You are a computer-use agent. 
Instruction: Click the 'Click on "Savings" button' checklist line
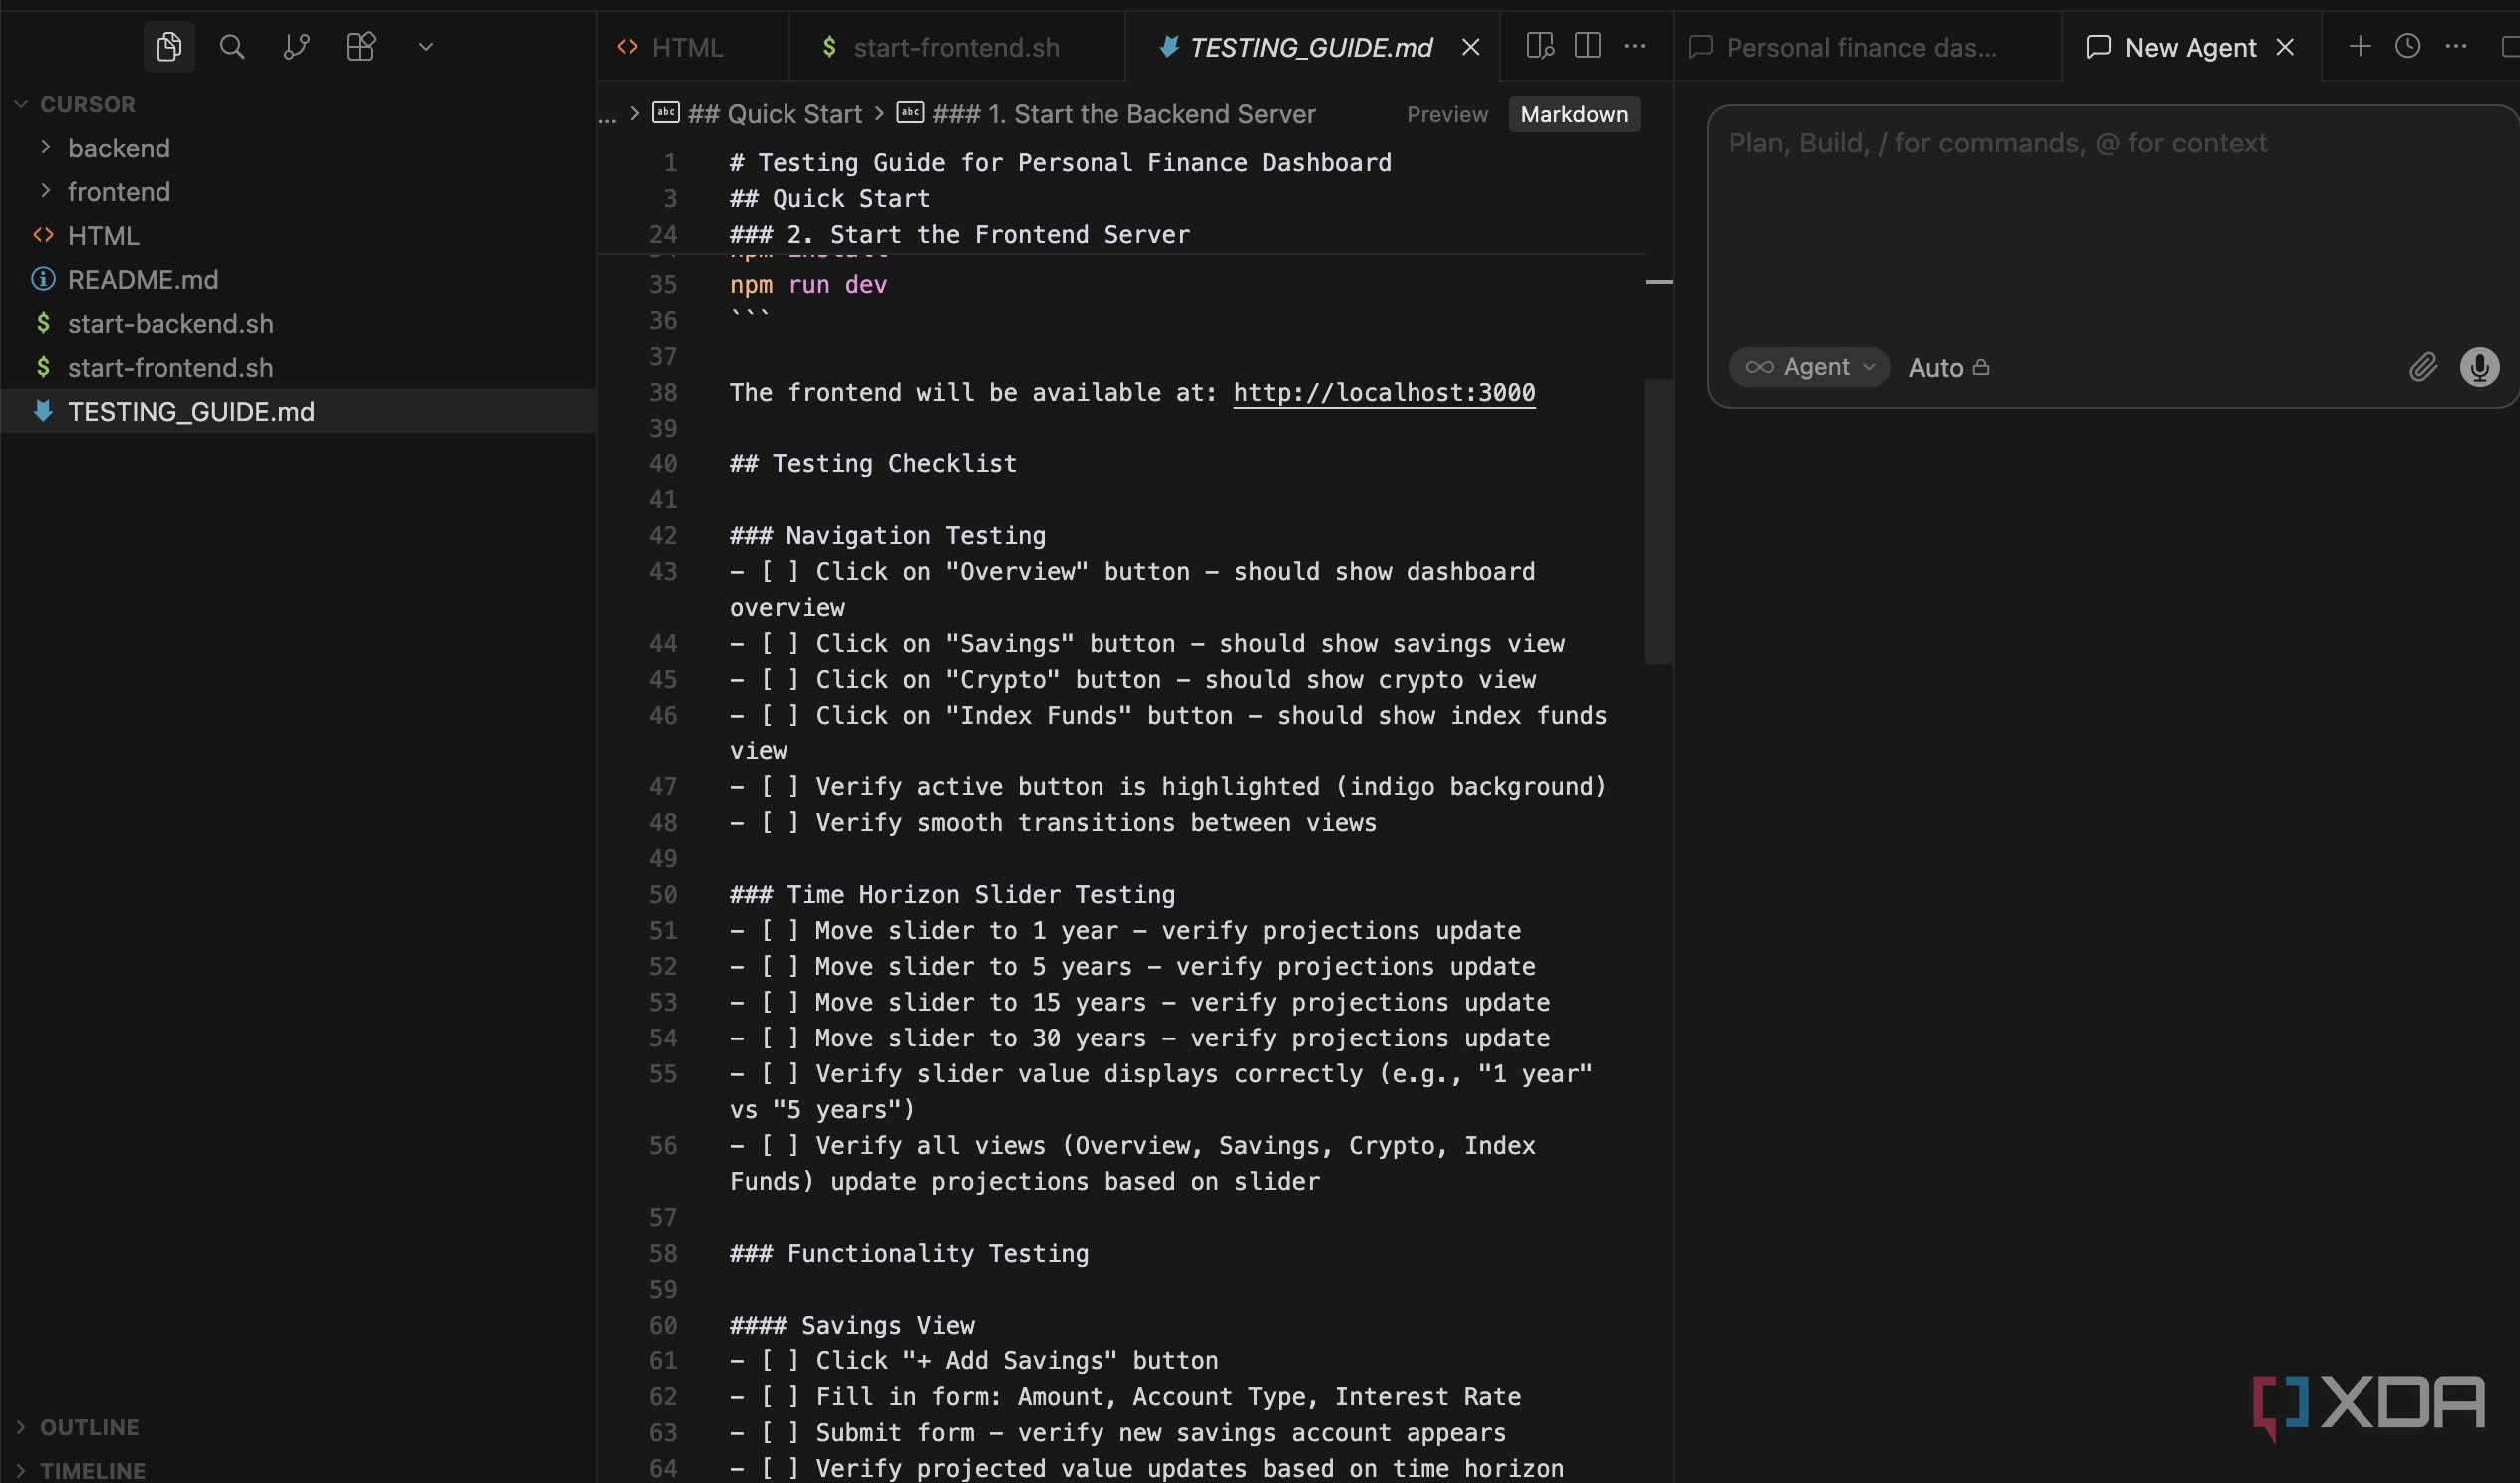coord(1147,644)
